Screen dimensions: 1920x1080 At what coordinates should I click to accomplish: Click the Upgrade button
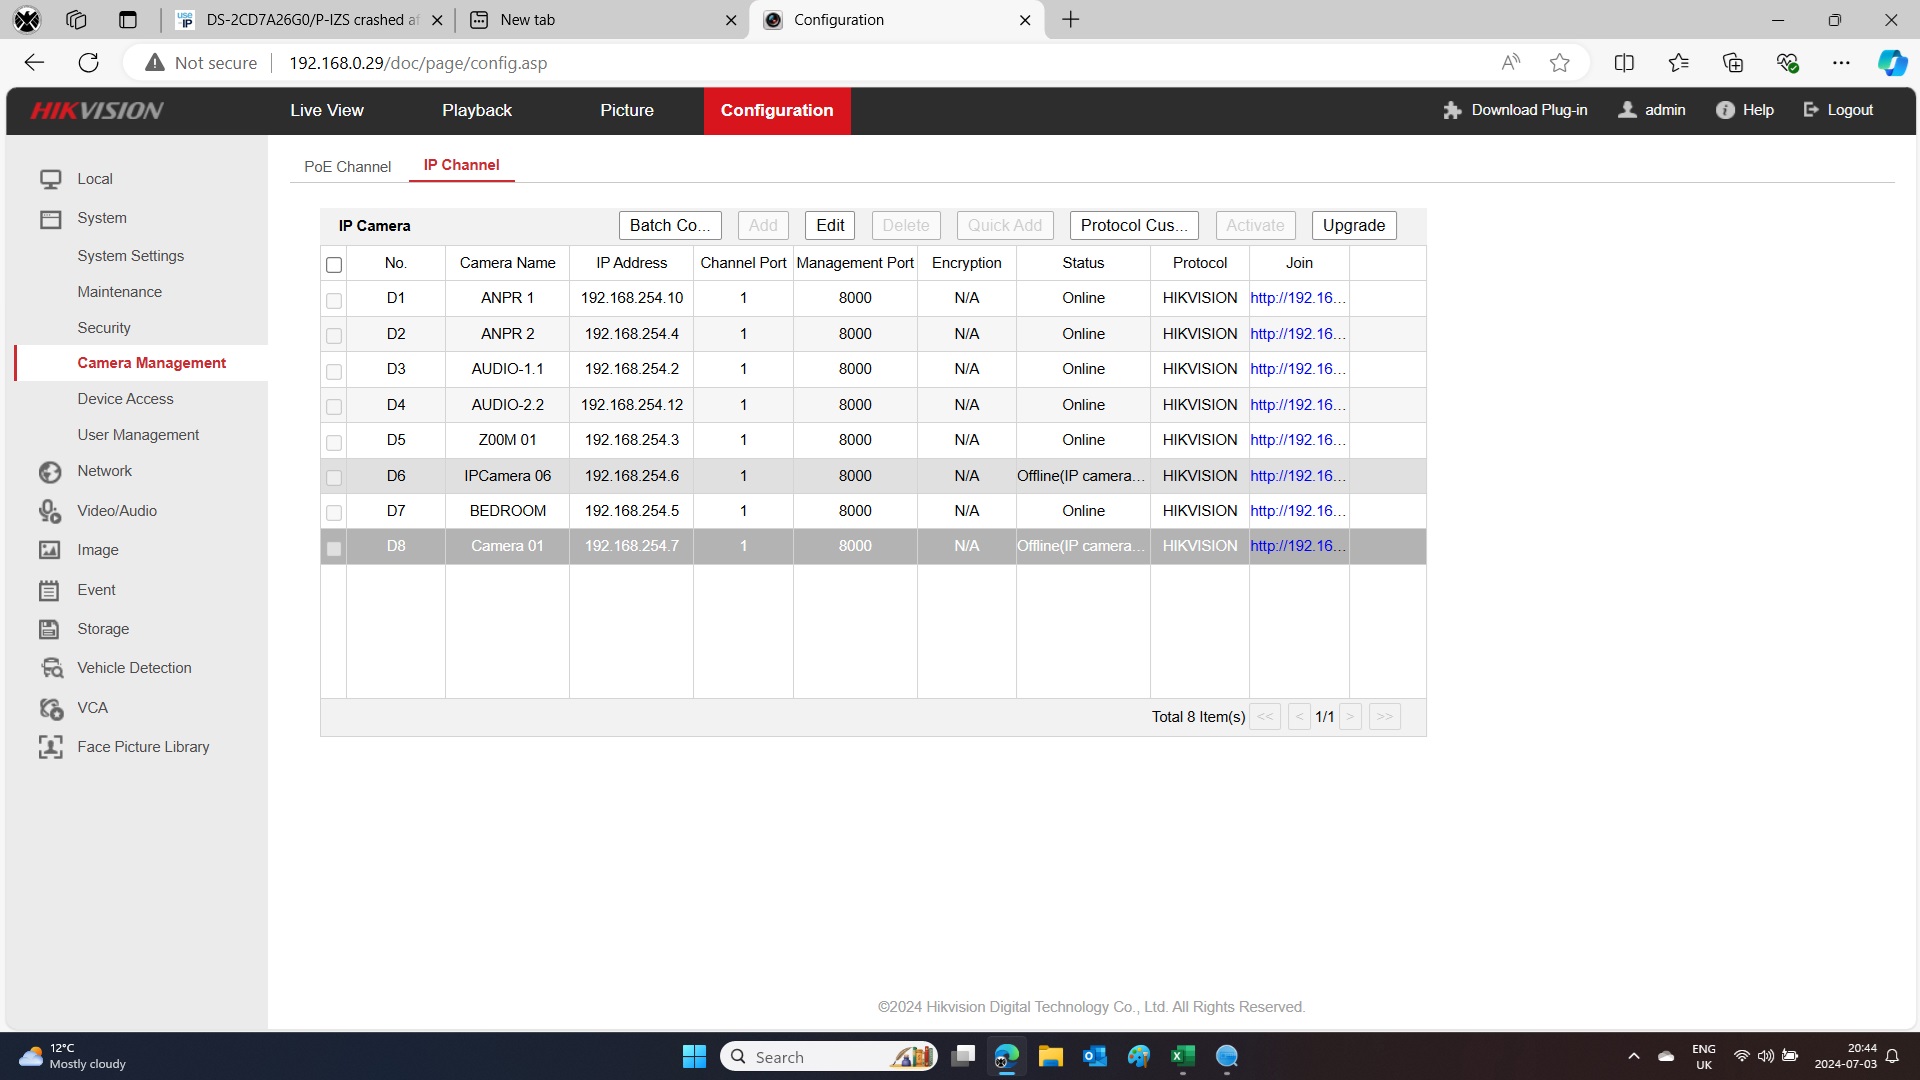pyautogui.click(x=1353, y=225)
